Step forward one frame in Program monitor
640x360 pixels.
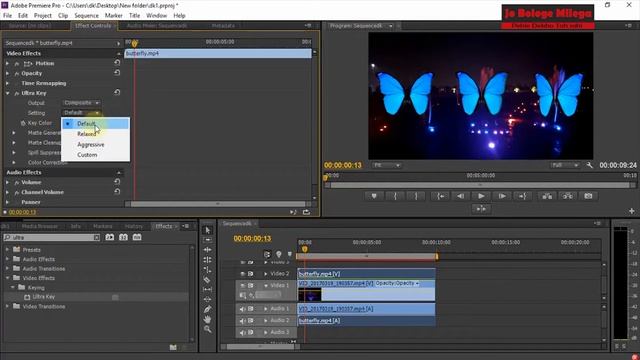(x=502, y=196)
